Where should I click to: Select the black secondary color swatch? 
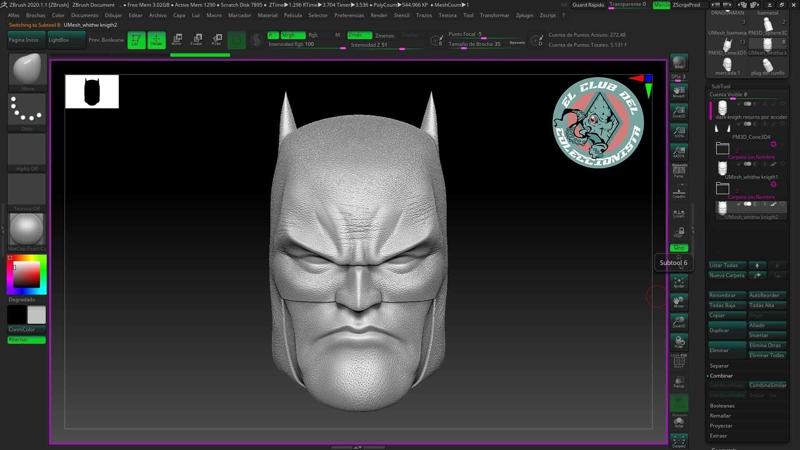point(16,315)
